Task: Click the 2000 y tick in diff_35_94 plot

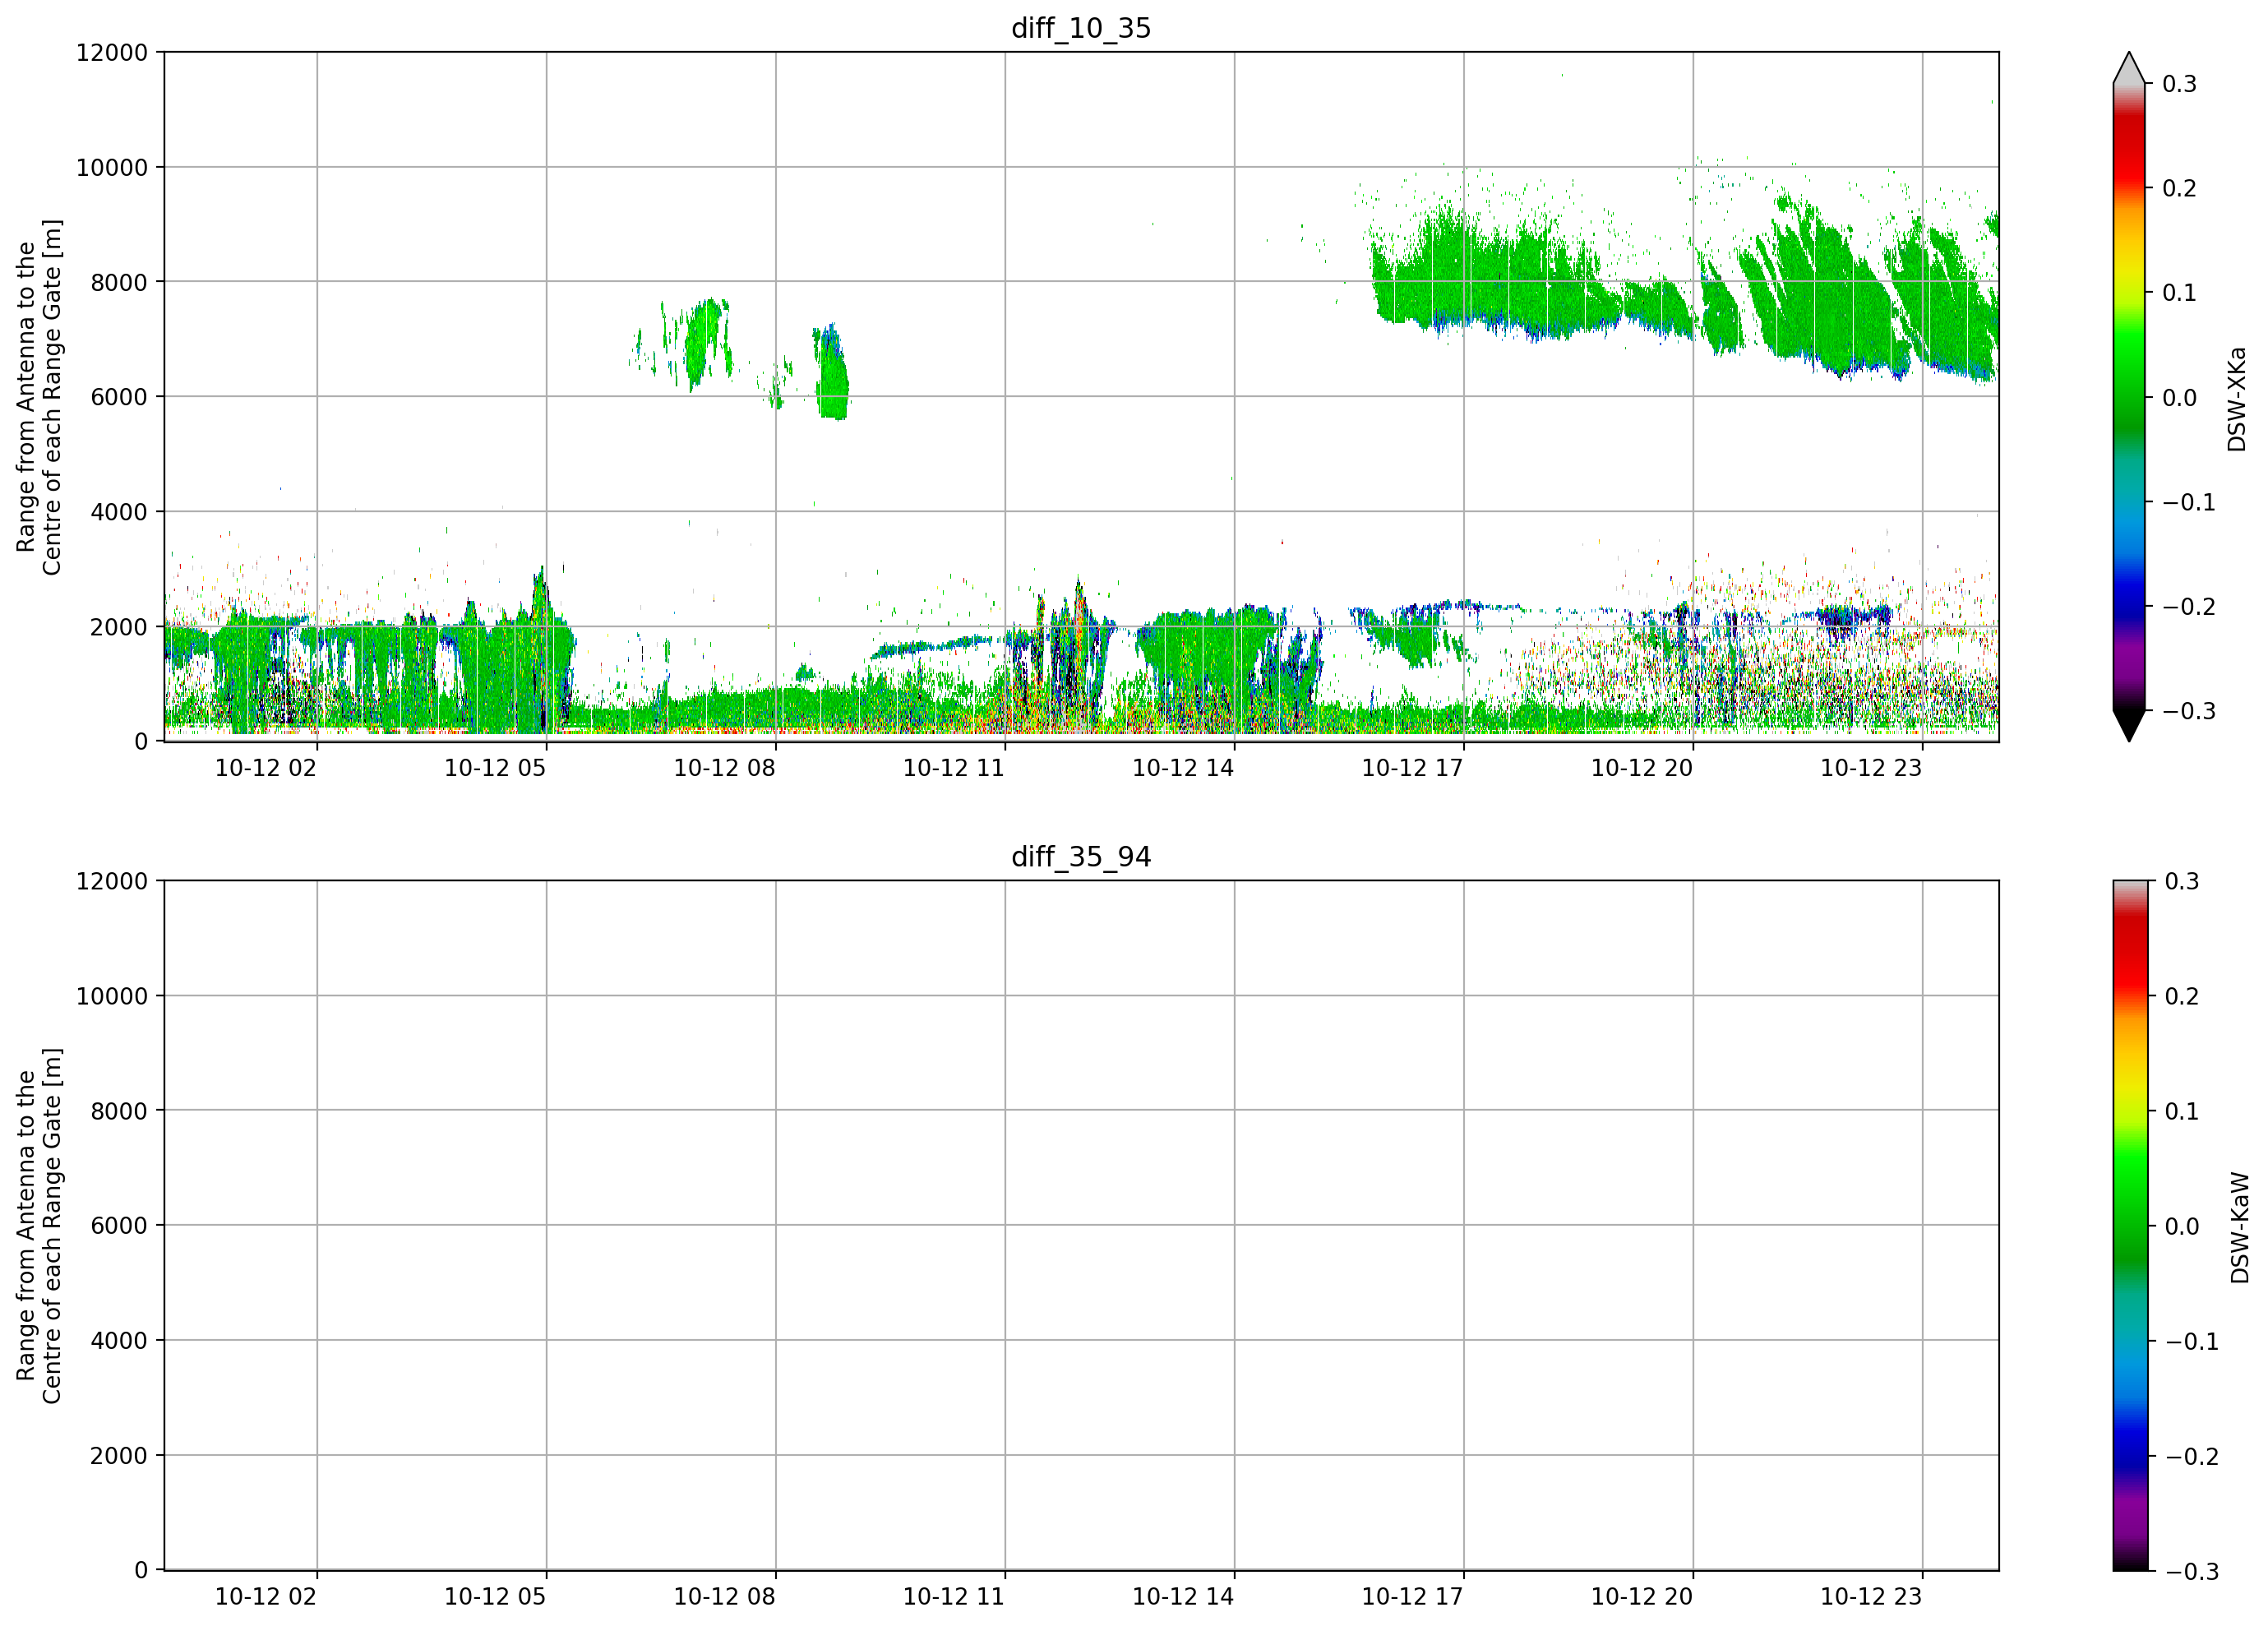Action: click(x=119, y=1456)
